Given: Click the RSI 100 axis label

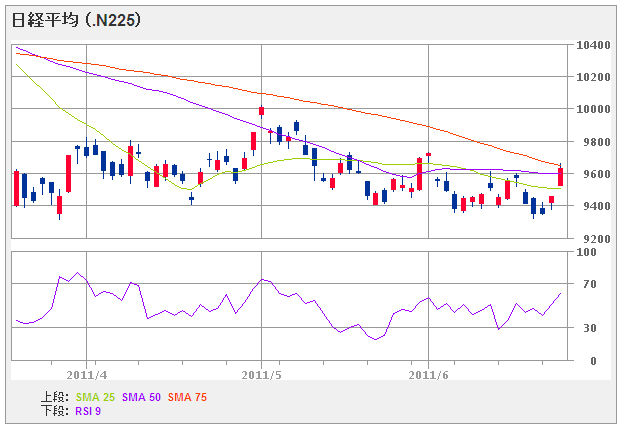Looking at the screenshot, I should [586, 252].
